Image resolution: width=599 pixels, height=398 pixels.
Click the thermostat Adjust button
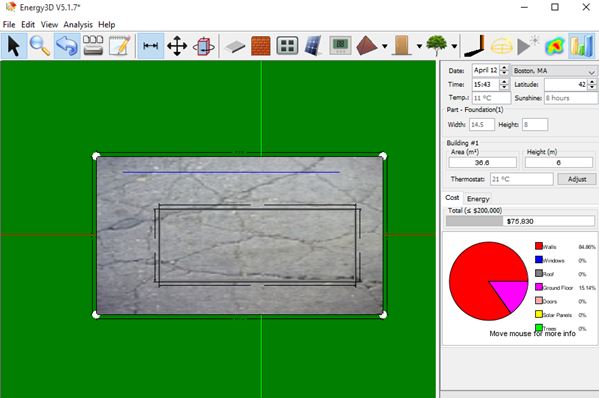click(577, 179)
